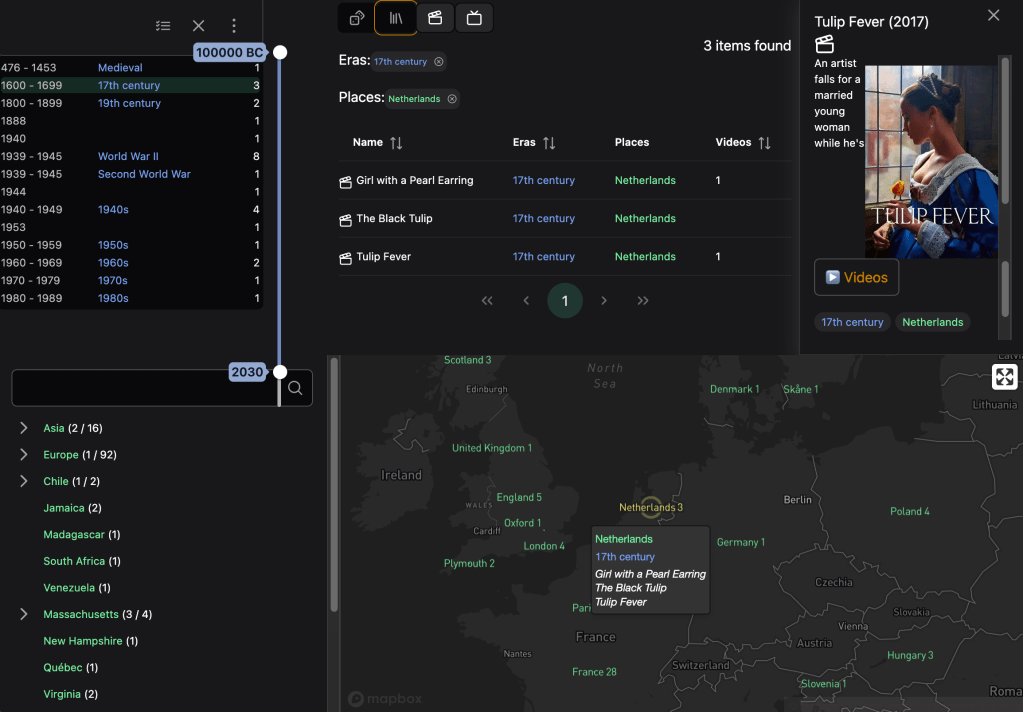The image size is (1023, 712).
Task: Click the checklist icon above the eras list
Action: 163,26
